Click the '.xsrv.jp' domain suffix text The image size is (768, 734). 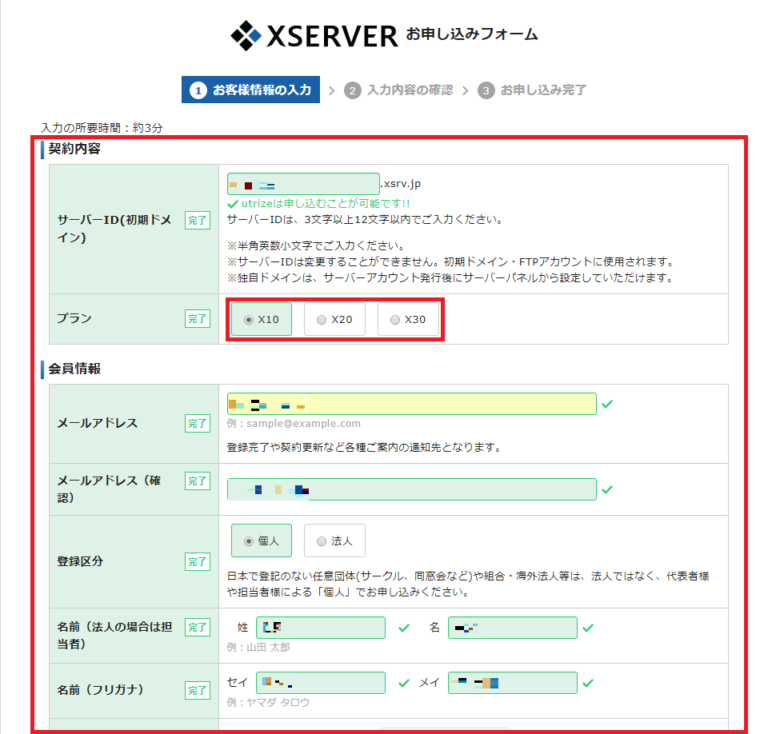[401, 184]
